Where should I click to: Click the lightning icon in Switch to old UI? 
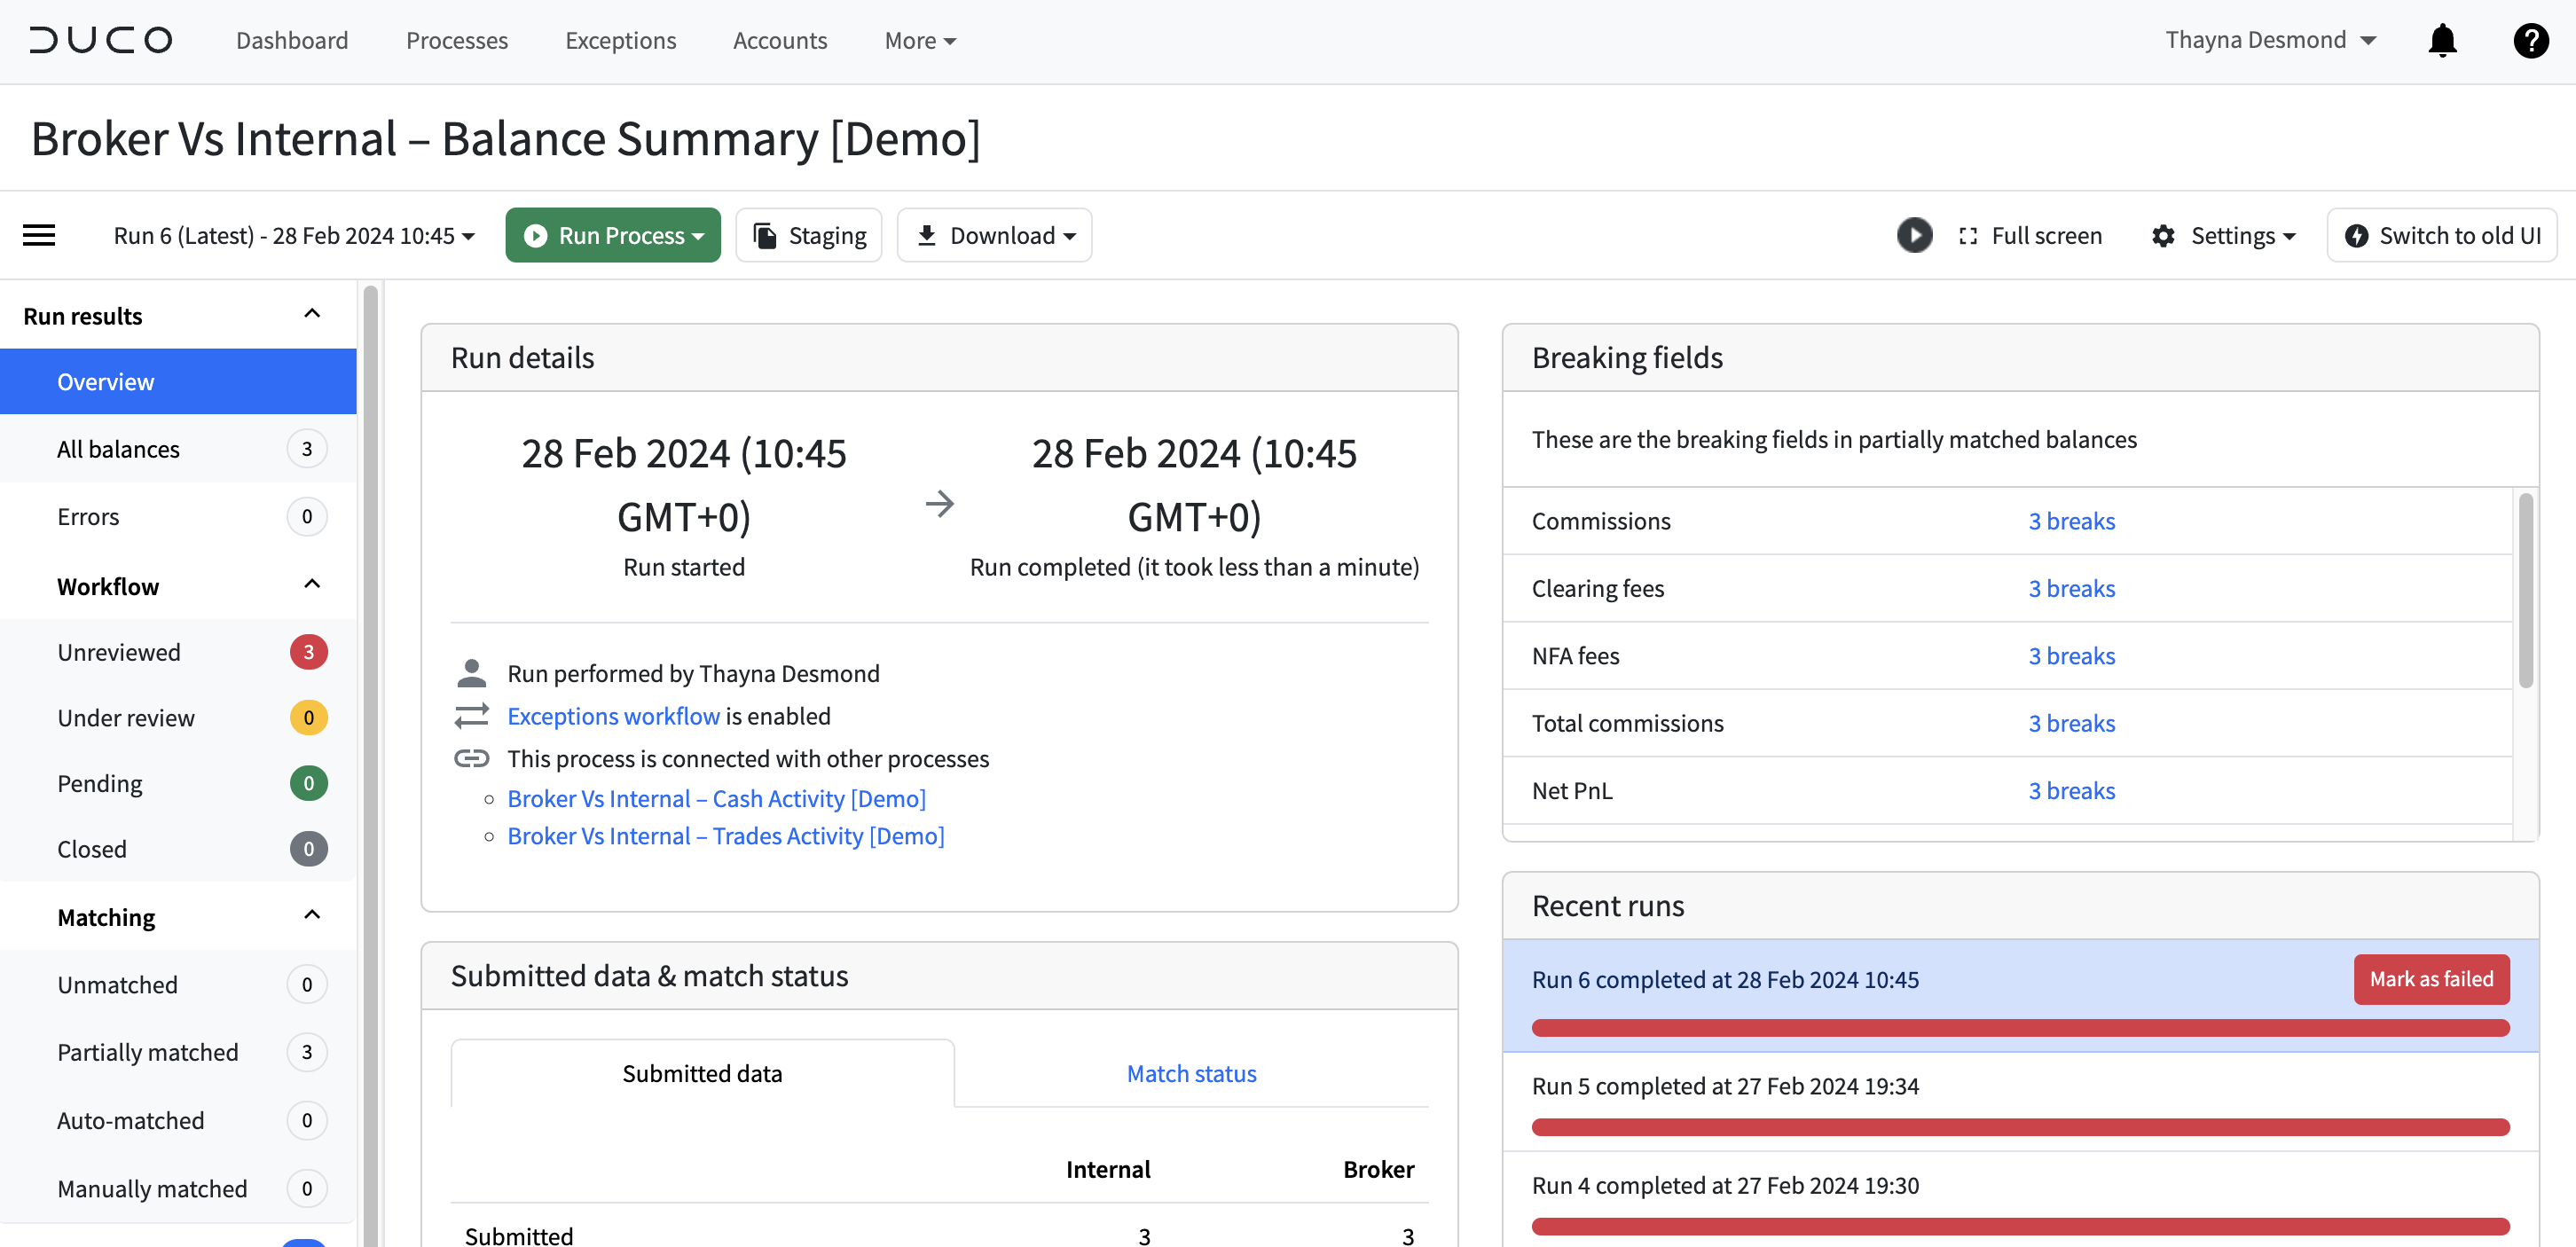click(x=2356, y=235)
